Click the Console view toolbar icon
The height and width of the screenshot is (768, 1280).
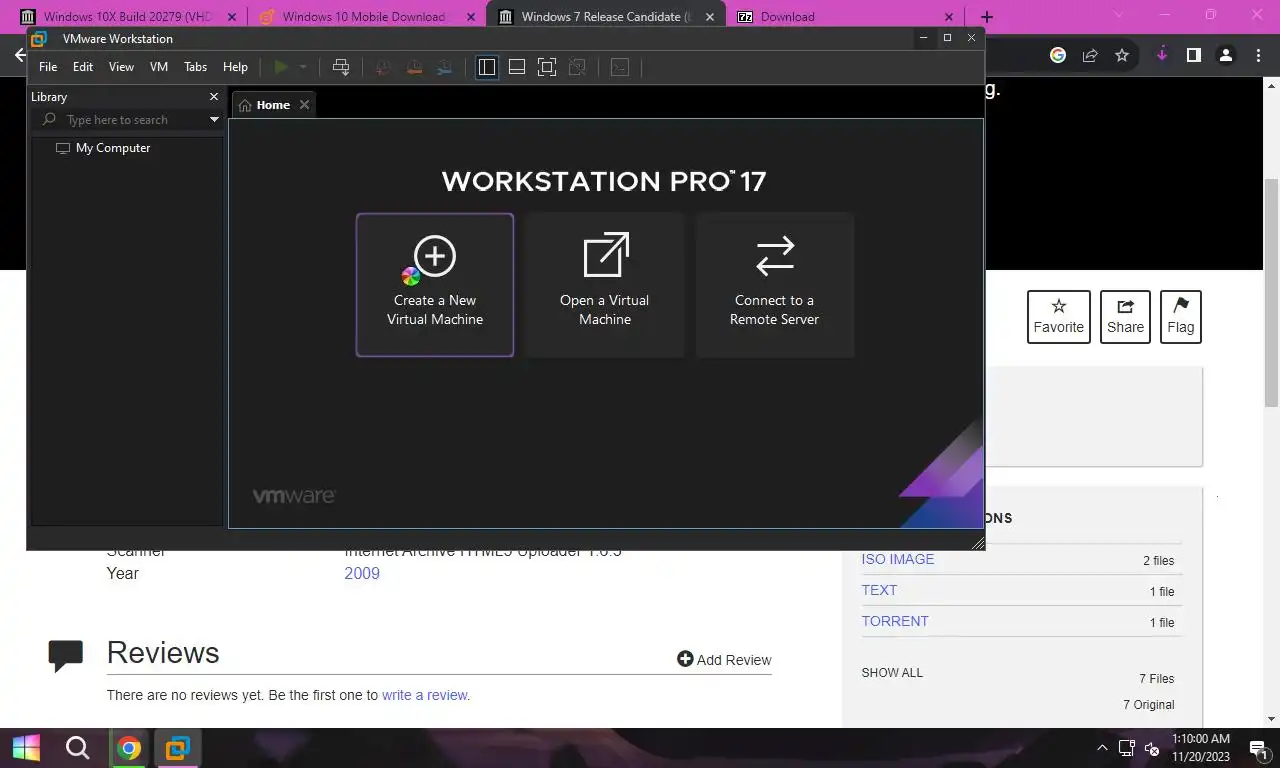click(x=620, y=67)
